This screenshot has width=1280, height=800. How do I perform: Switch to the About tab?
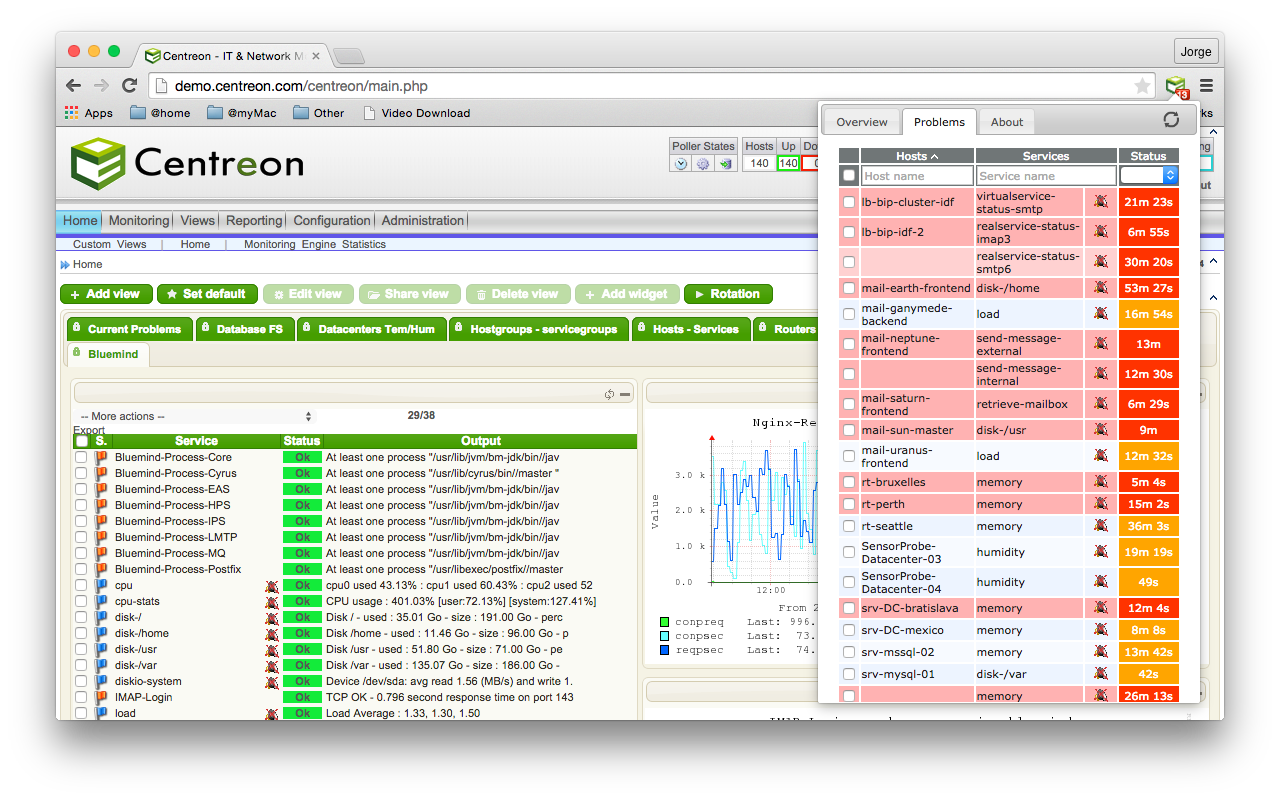click(1007, 122)
